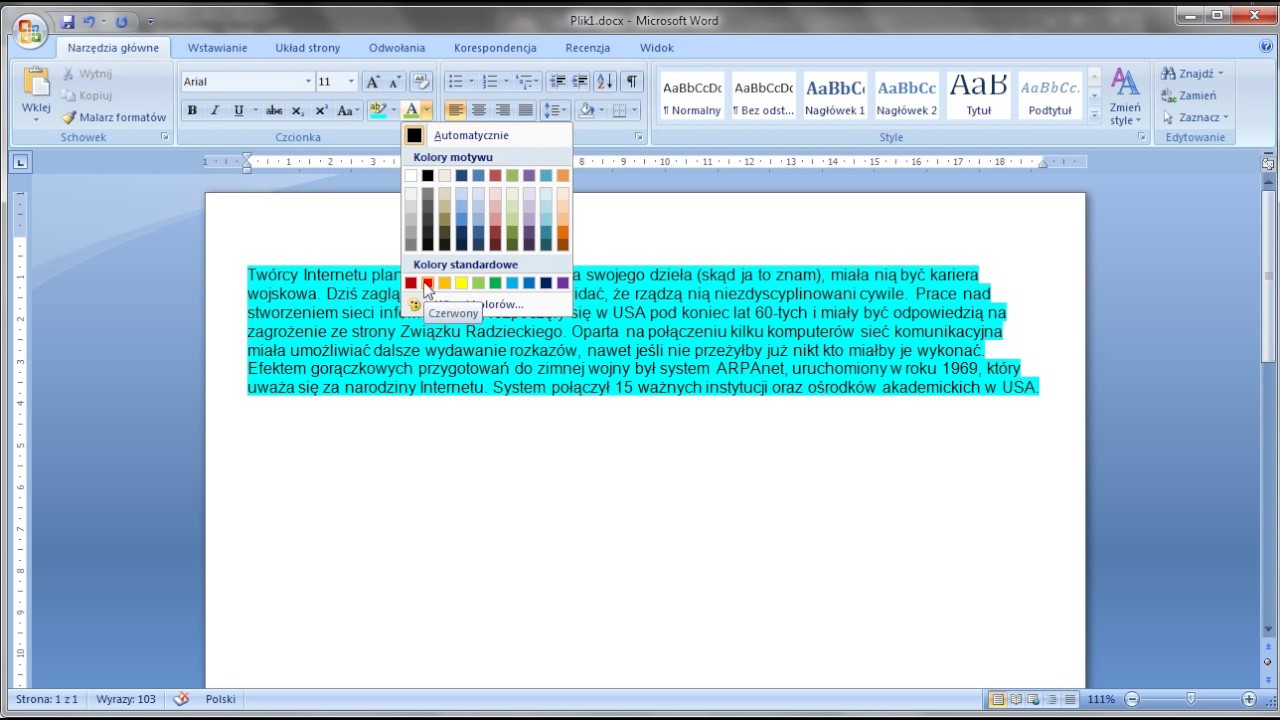The height and width of the screenshot is (720, 1280).
Task: Open the Korespondencja tab
Action: pyautogui.click(x=495, y=47)
